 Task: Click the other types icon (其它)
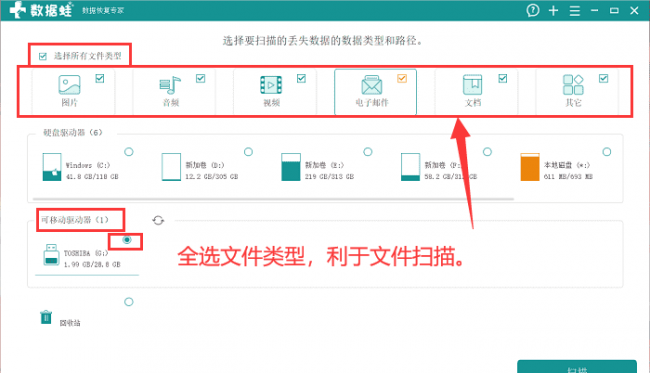[x=573, y=85]
